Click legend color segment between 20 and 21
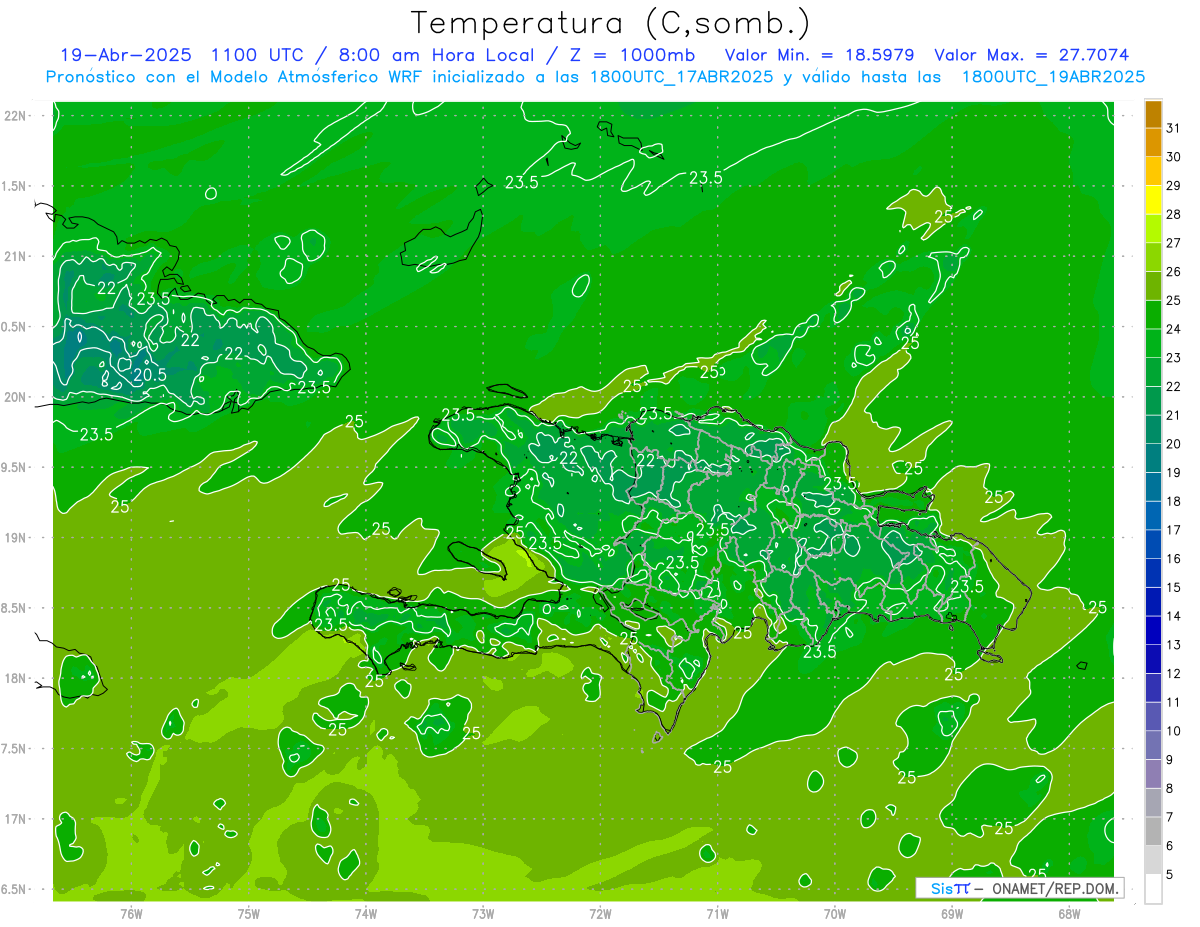Viewport: 1200px width, 927px height. coord(1153,430)
